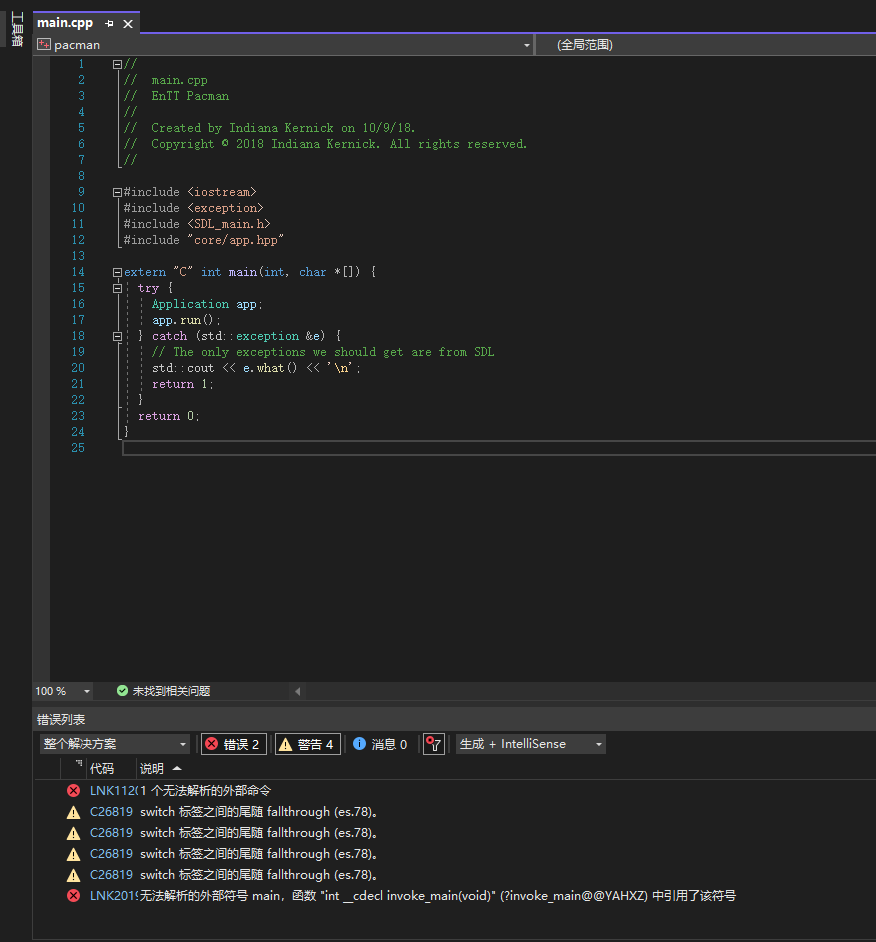Sort by the 说明 column header
This screenshot has height=942, width=876.
151,768
